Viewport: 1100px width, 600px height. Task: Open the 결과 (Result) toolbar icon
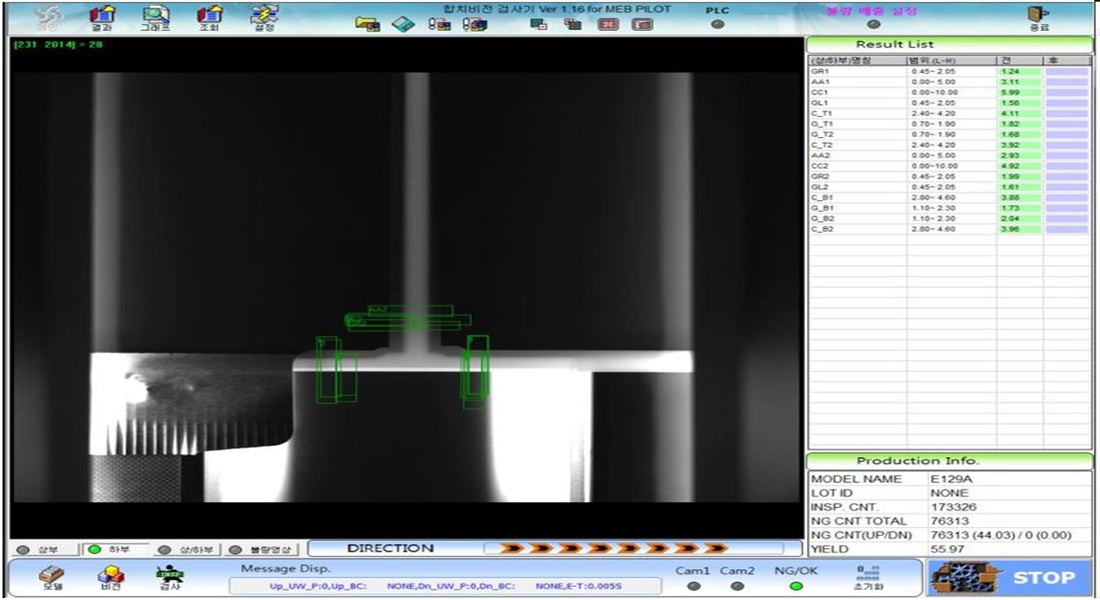pos(101,16)
